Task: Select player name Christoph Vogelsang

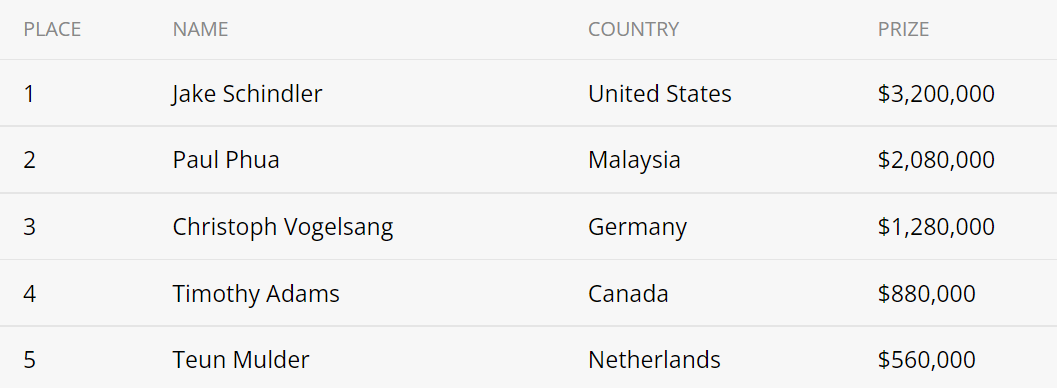Action: [282, 227]
